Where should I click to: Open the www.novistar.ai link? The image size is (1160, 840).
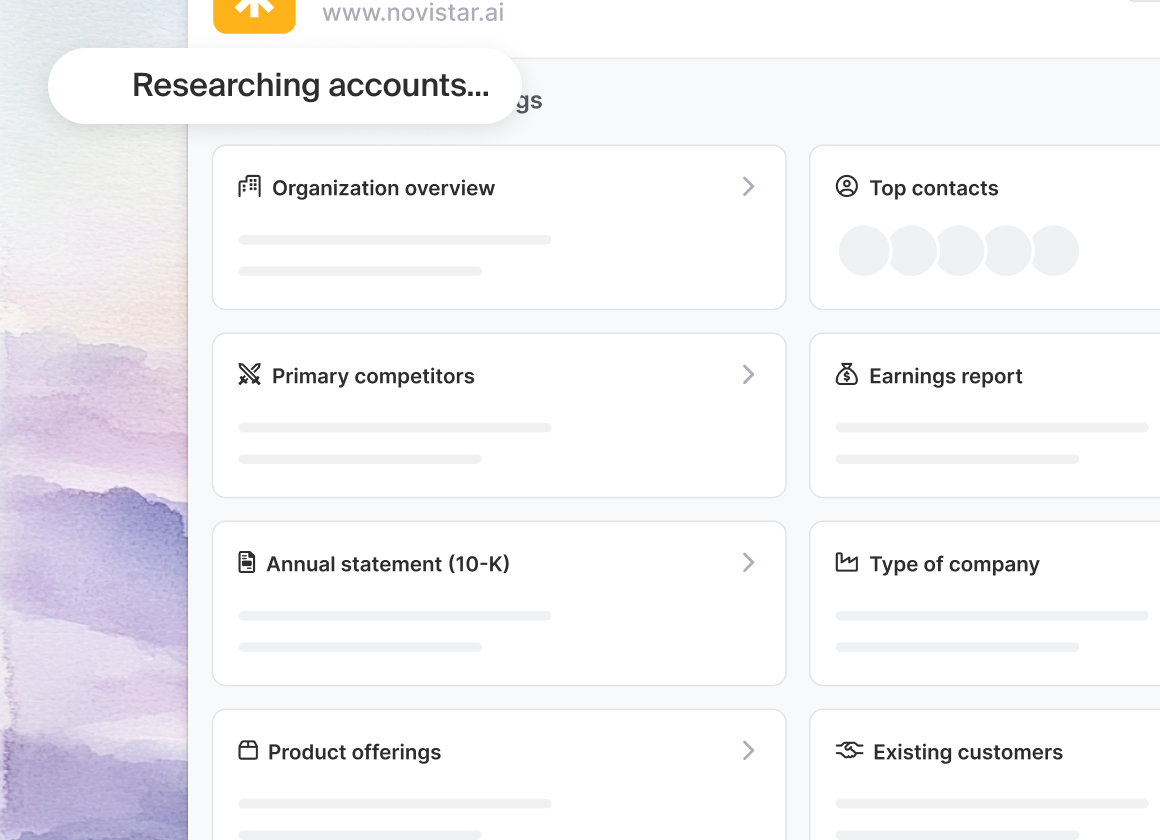412,13
